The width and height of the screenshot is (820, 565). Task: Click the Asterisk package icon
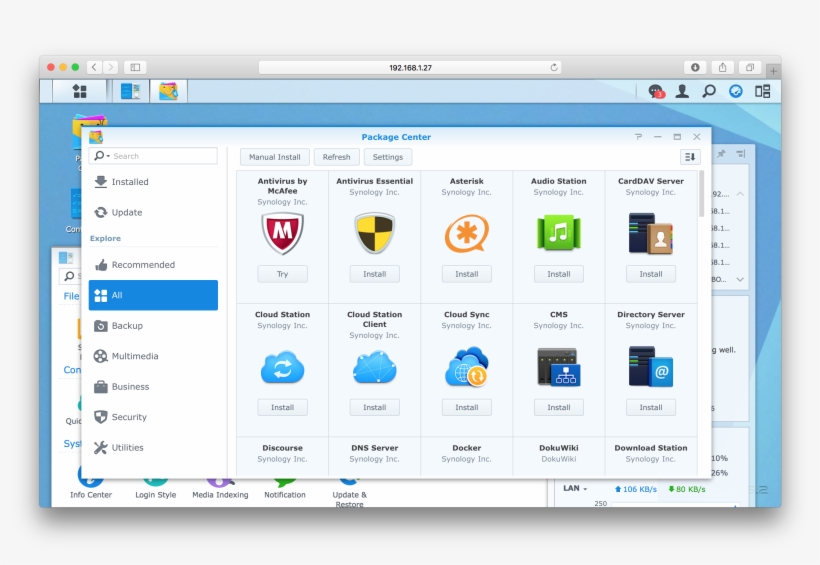click(x=466, y=233)
